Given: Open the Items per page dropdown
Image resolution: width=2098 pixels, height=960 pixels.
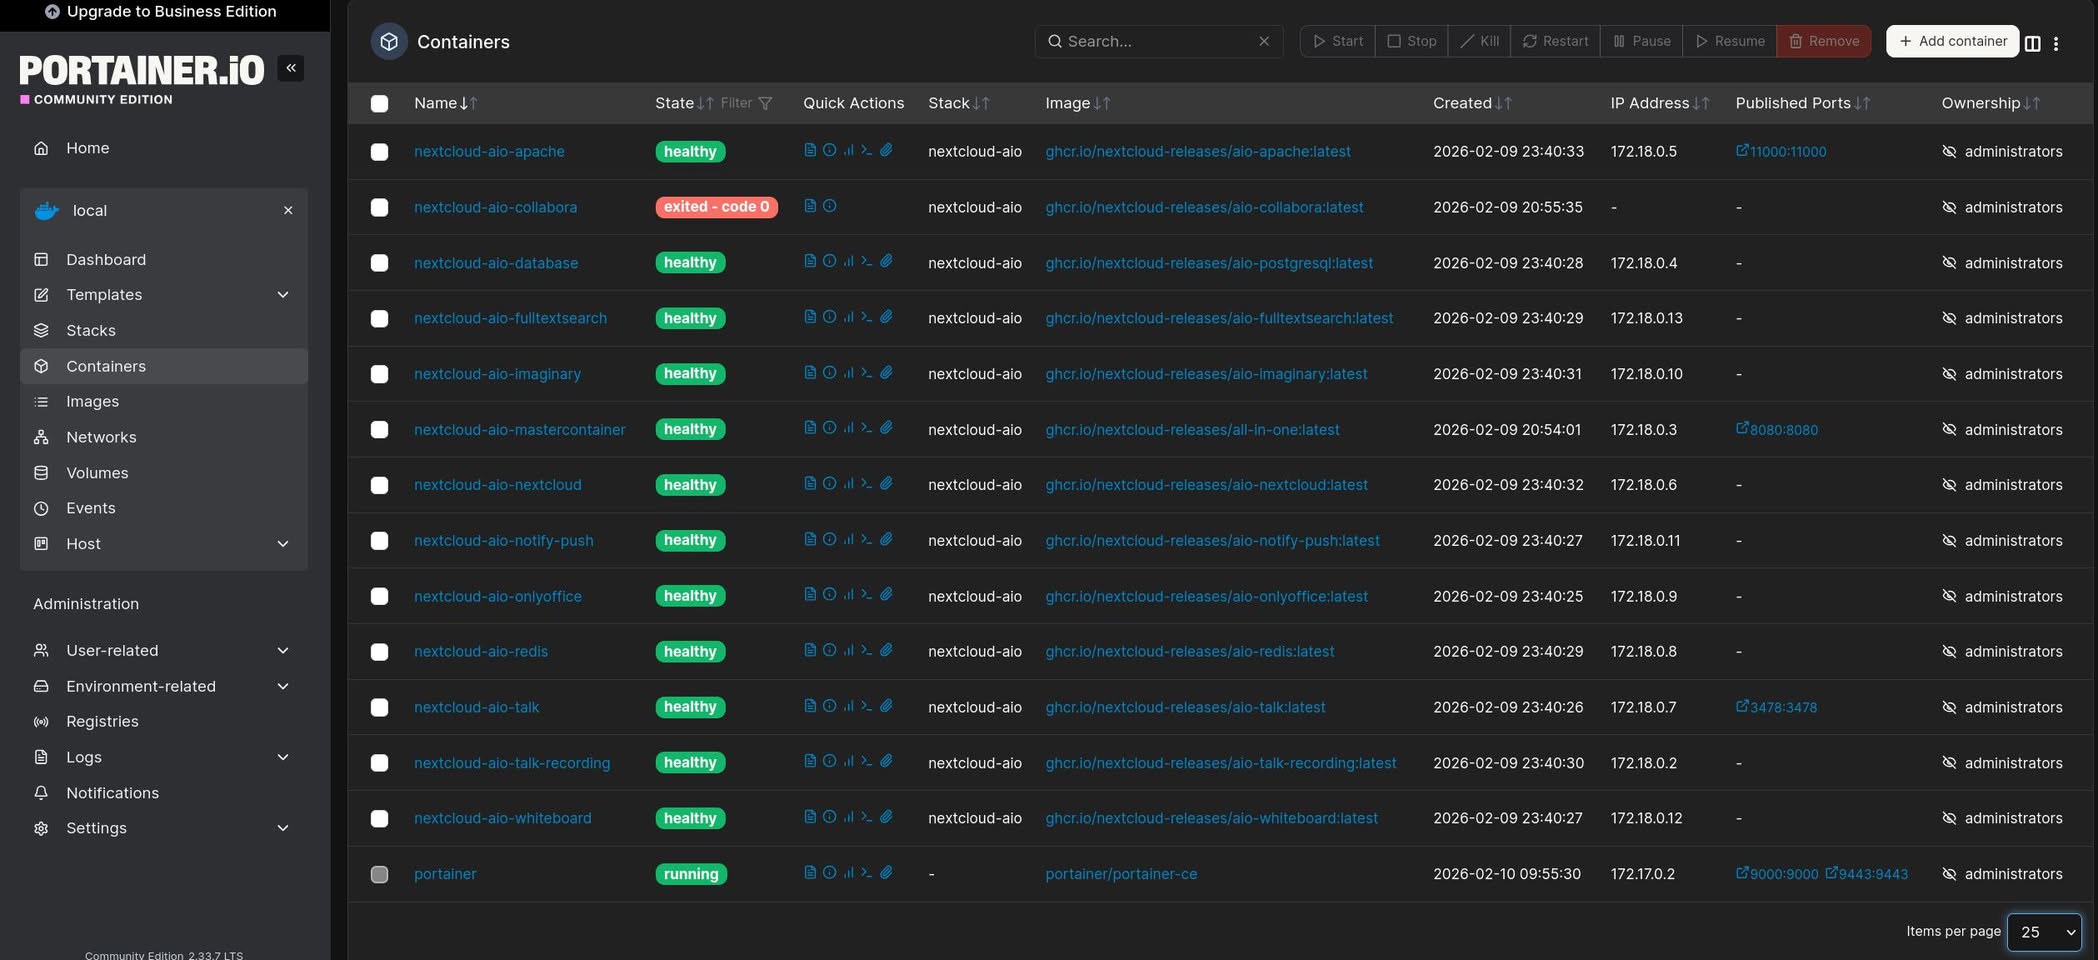Looking at the screenshot, I should [2044, 932].
